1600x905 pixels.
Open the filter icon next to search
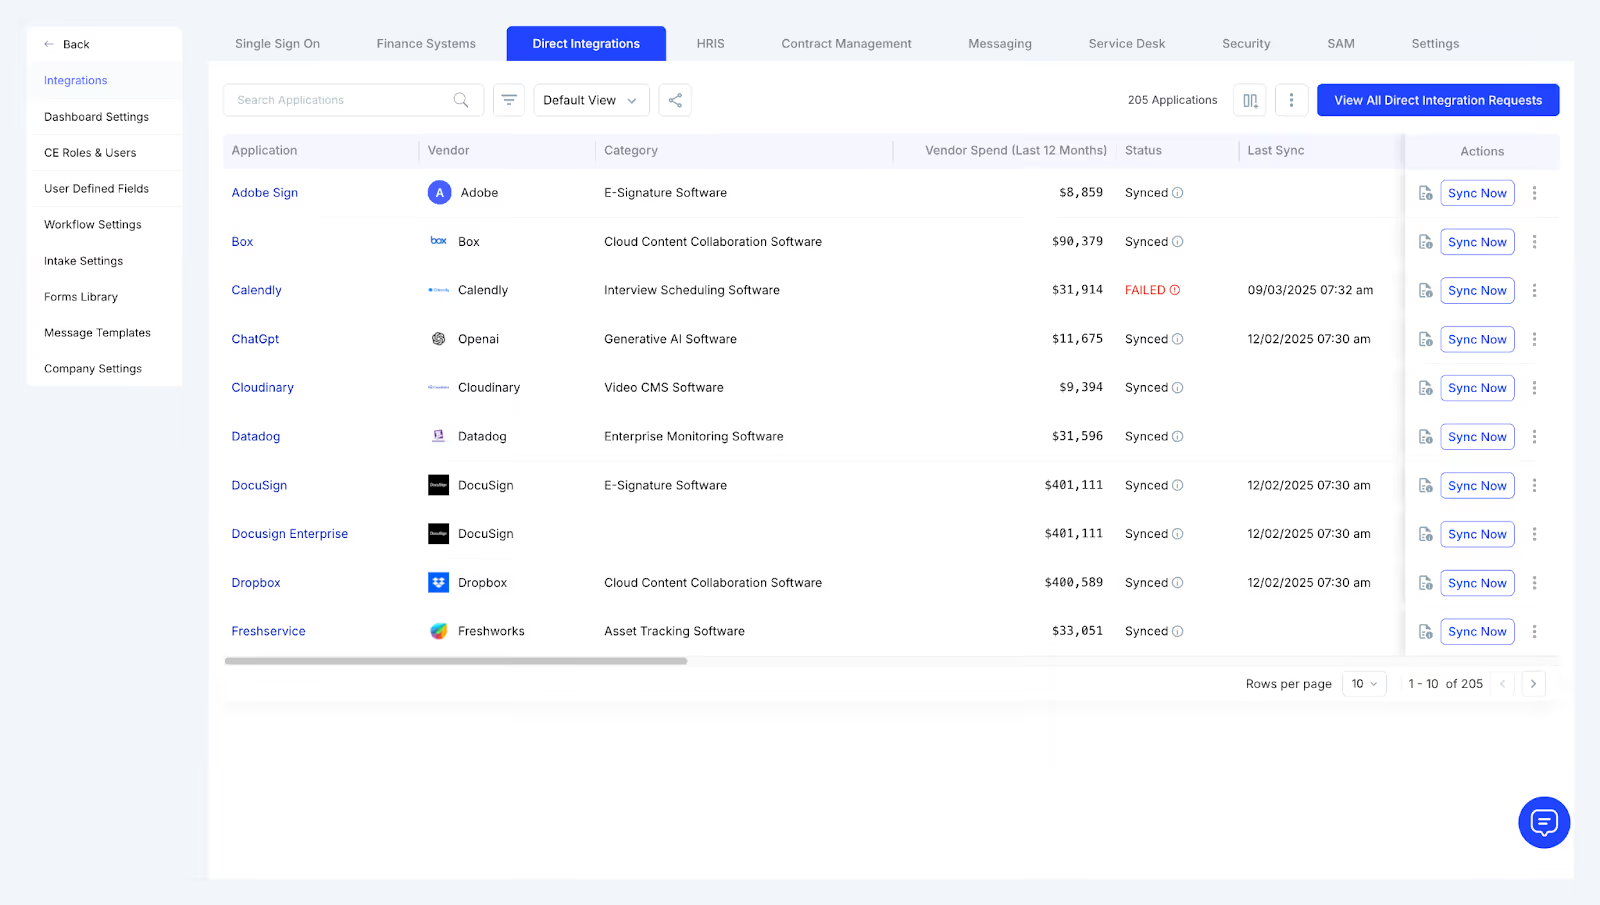coord(509,100)
